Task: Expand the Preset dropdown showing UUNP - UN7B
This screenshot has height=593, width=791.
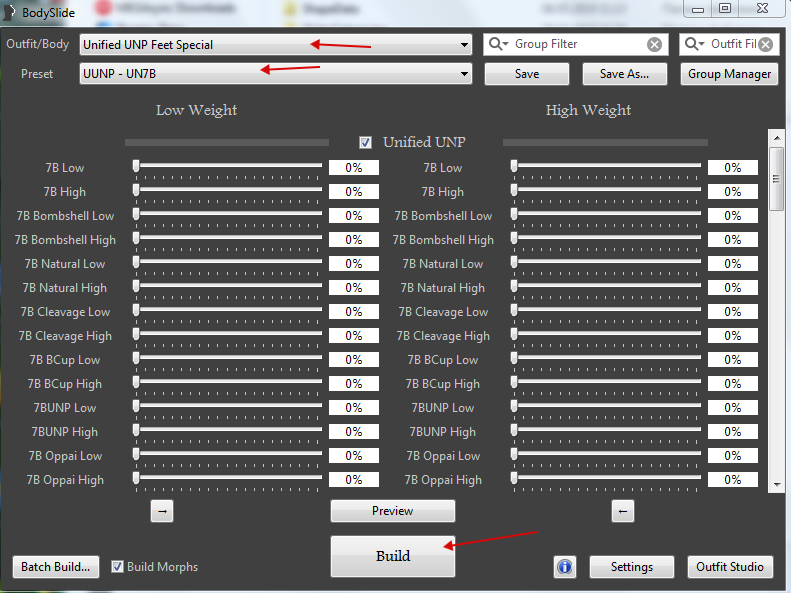Action: (464, 74)
